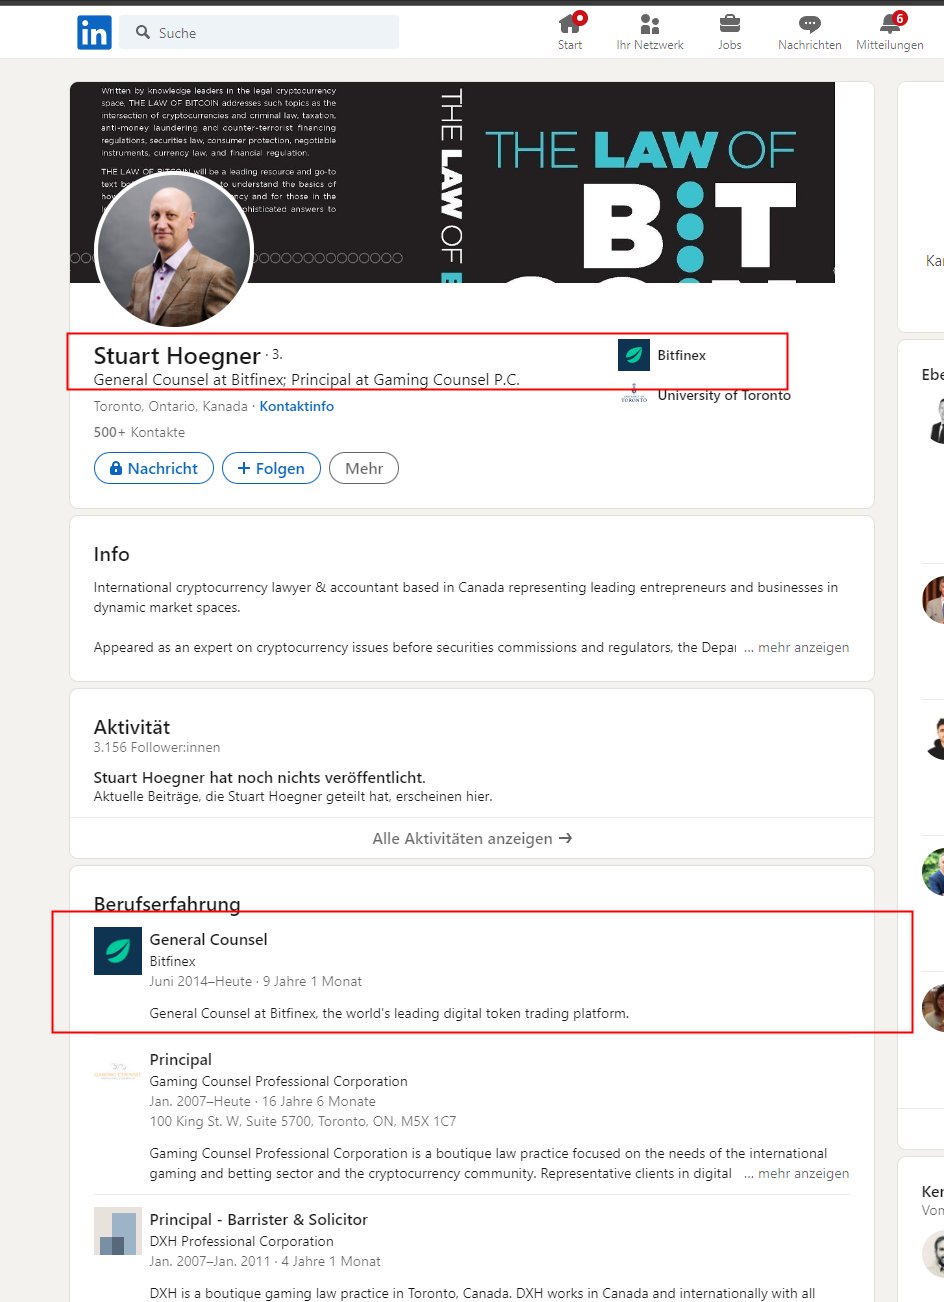The width and height of the screenshot is (944, 1302).
Task: Open Stuart Hoegner's profile photo
Action: [x=173, y=250]
